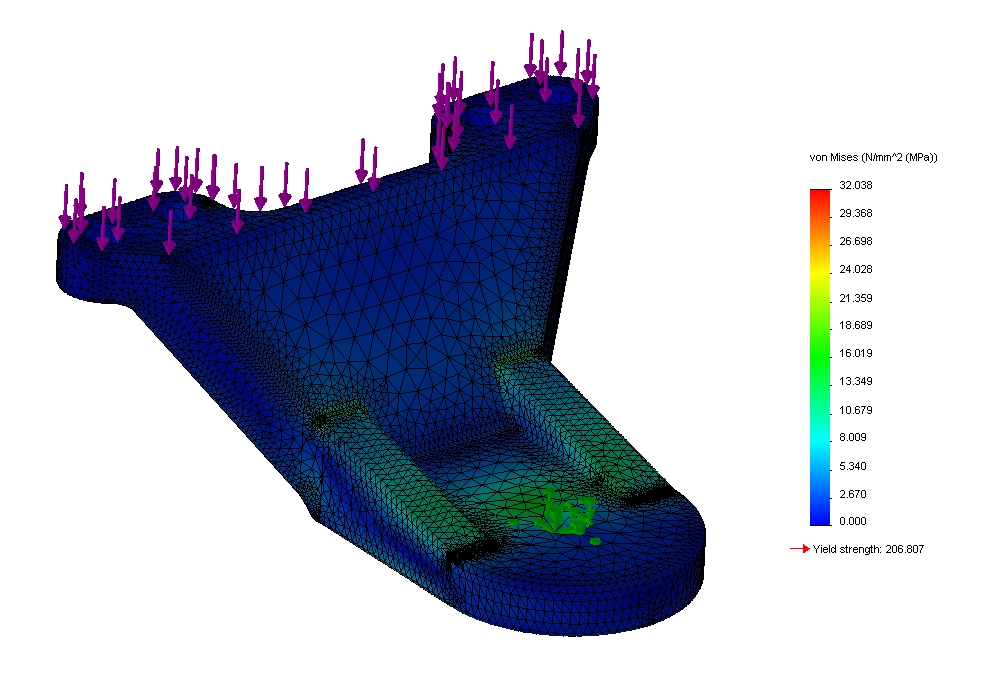Click the legend value 16.019
Image resolution: width=1000 pixels, height=700 pixels.
pos(856,354)
